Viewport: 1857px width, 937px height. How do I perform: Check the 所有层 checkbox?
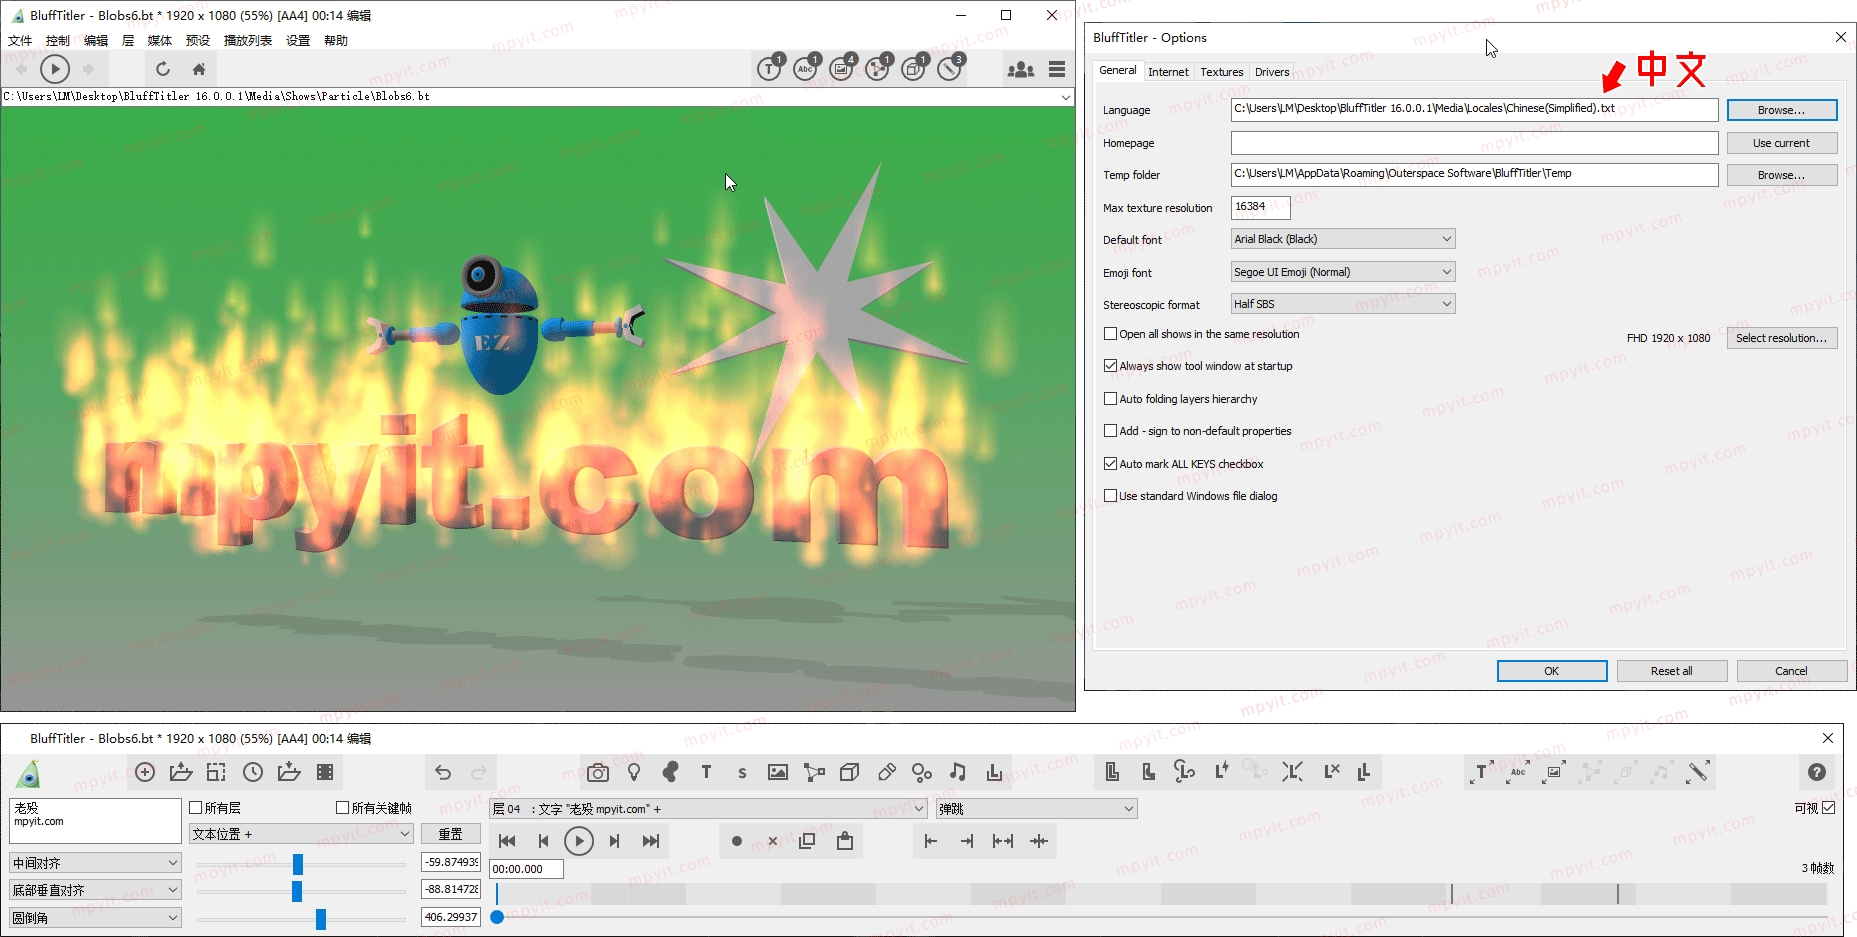[x=196, y=808]
